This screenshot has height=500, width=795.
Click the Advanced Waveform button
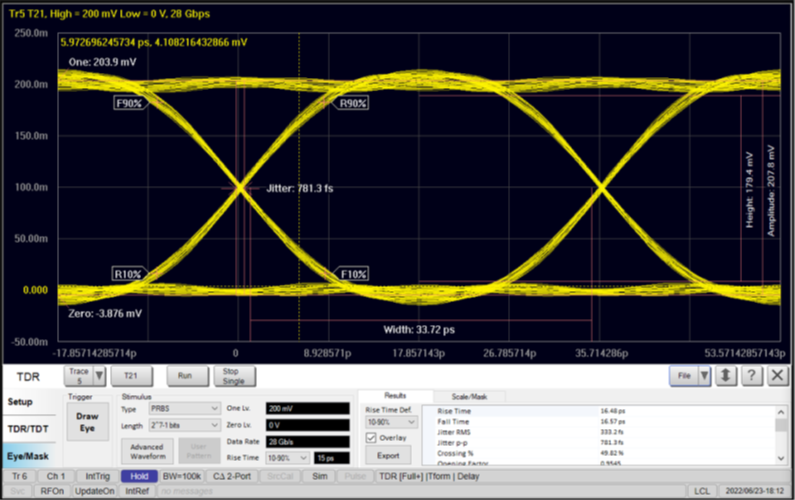click(x=147, y=451)
